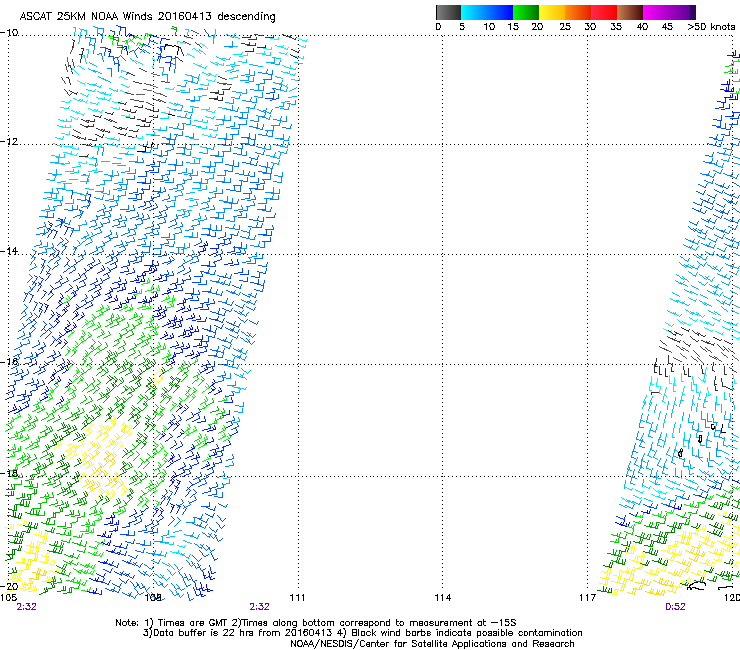
Task: Click the NOAA/NESDIS Center for Satellite Applications credit
Action: point(432,644)
